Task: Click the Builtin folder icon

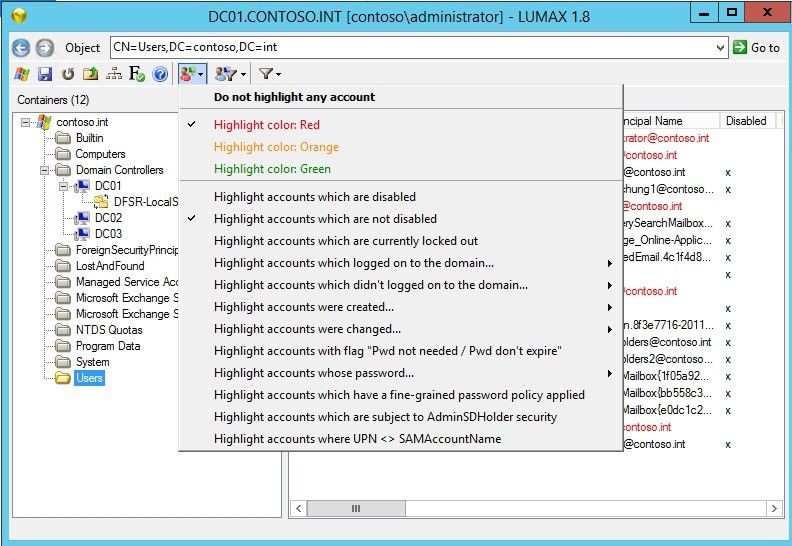Action: [x=63, y=138]
